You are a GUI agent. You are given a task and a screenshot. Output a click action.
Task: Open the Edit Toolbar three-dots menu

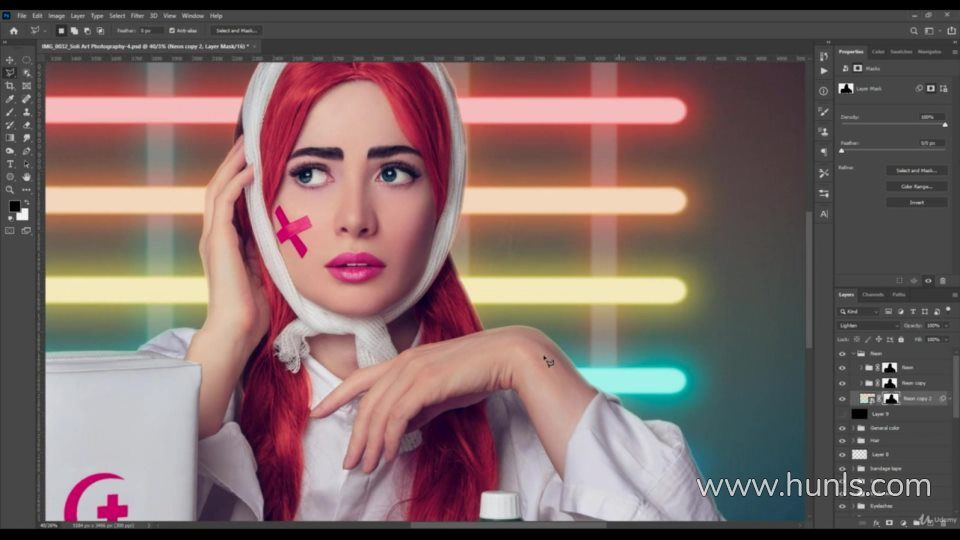[x=26, y=190]
